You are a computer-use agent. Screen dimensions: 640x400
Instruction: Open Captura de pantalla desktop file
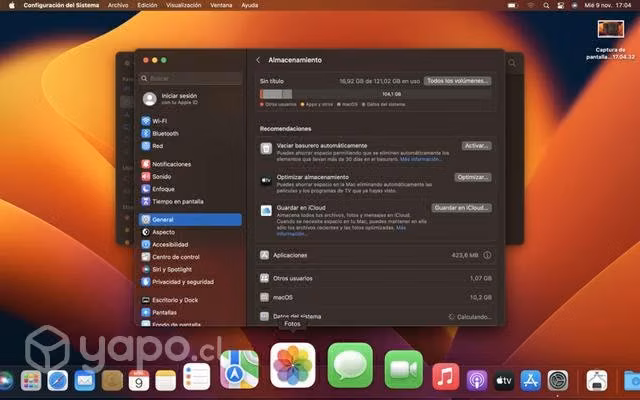coord(611,39)
